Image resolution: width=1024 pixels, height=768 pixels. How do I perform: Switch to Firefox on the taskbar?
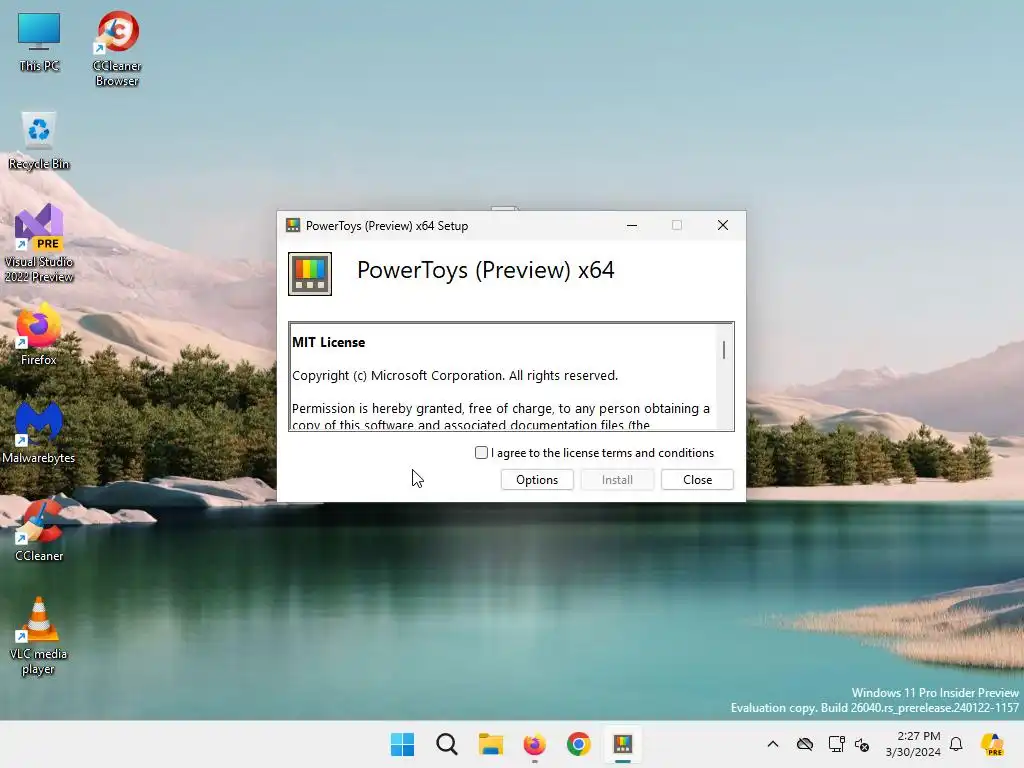click(x=534, y=744)
